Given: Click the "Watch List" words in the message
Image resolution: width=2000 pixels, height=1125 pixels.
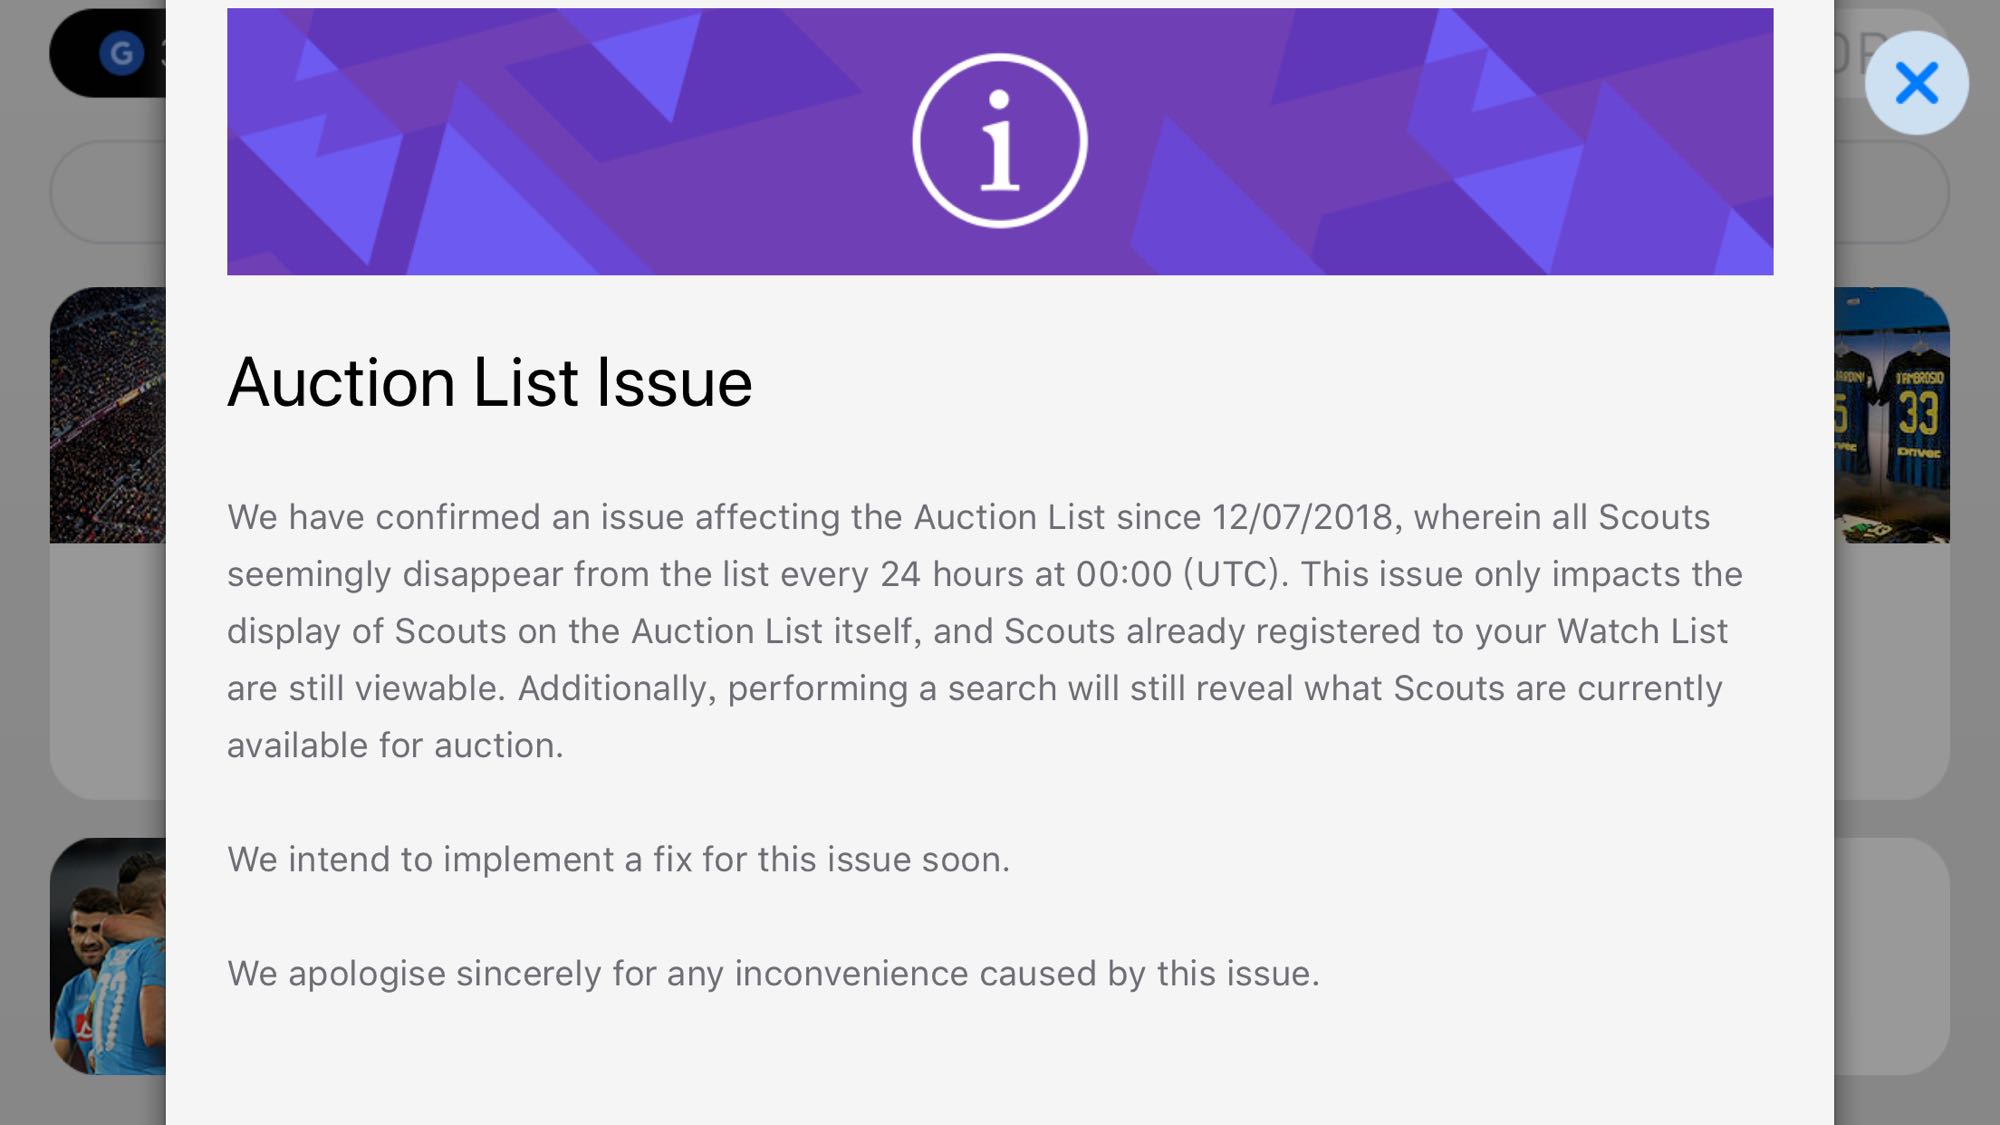Looking at the screenshot, I should 1642,632.
